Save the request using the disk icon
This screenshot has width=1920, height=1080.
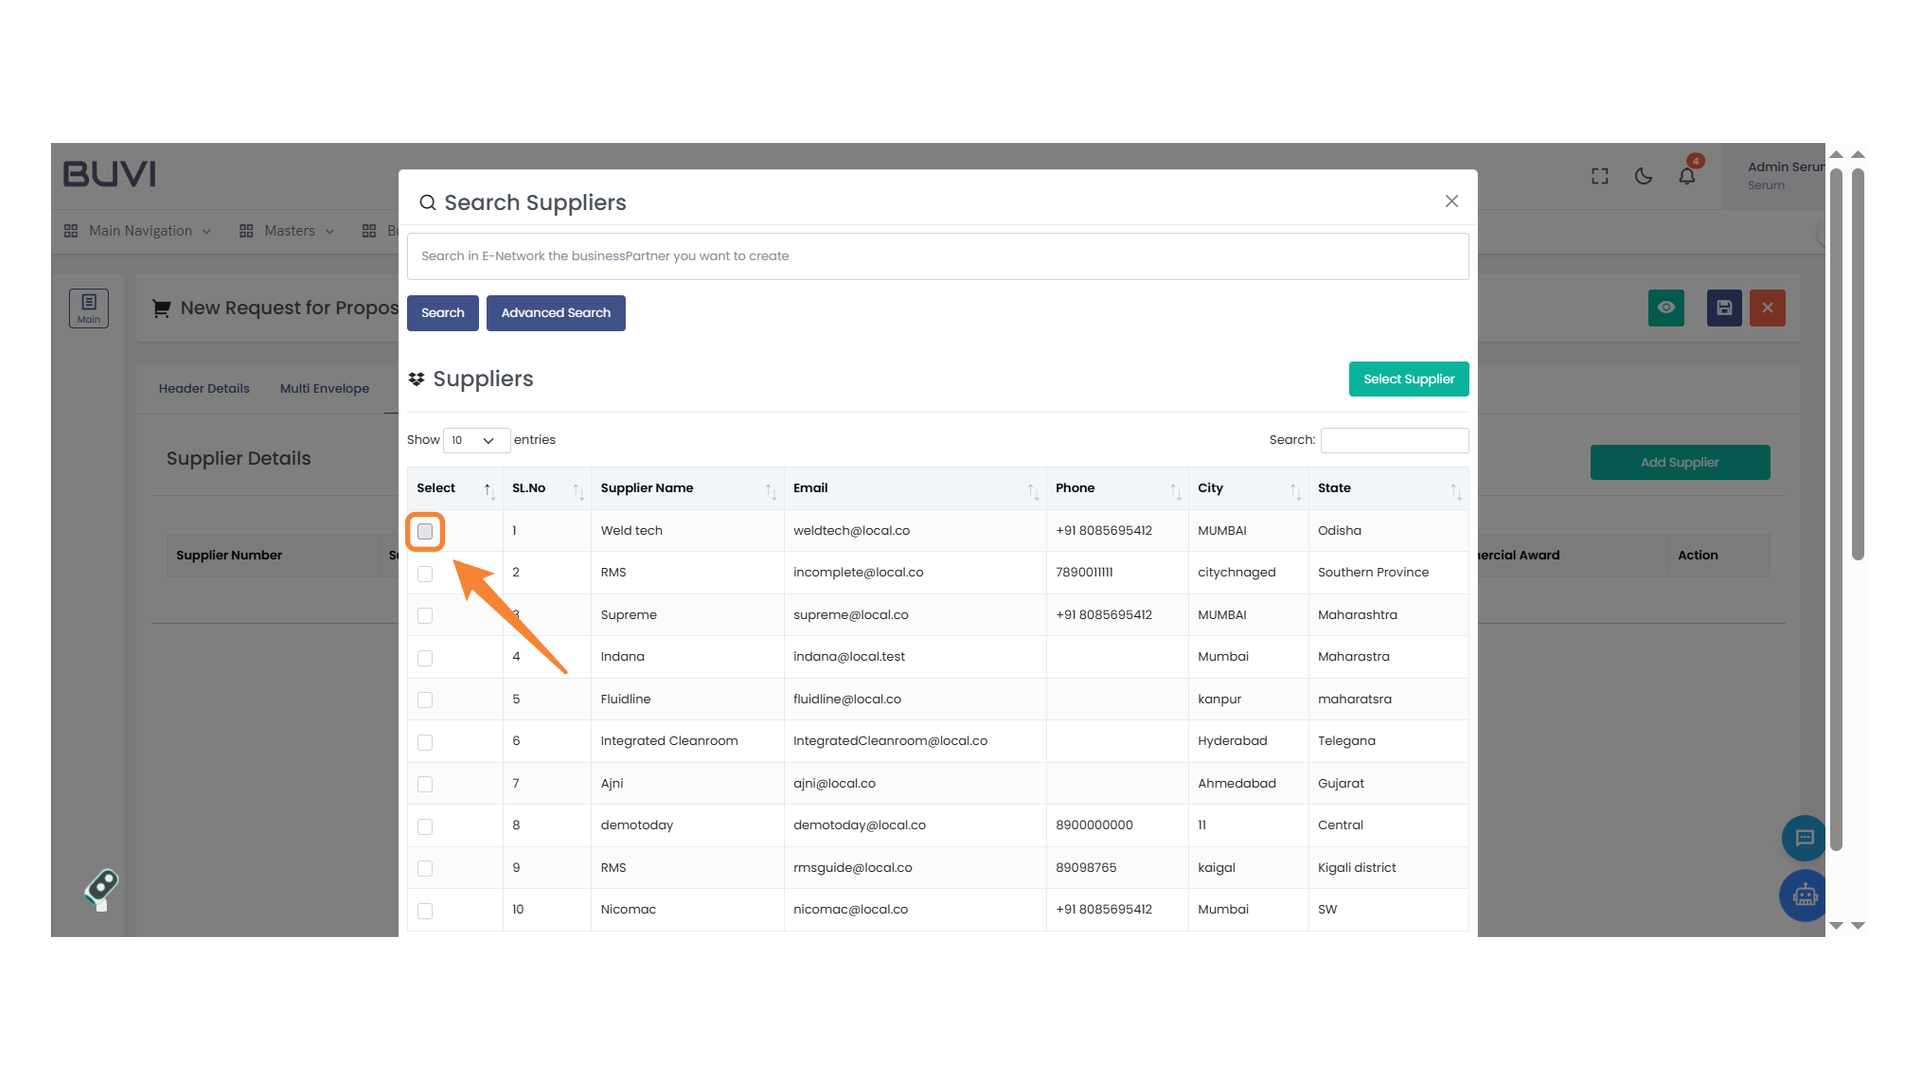coord(1723,308)
